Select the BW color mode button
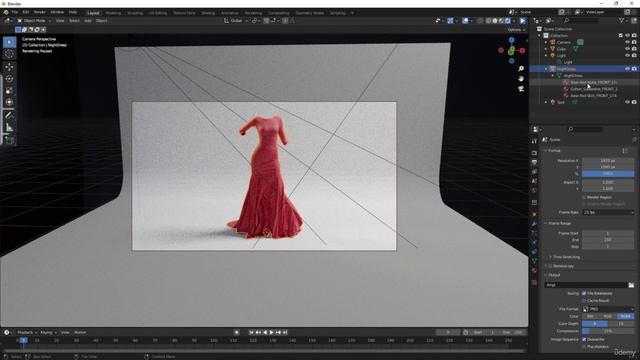 click(590, 316)
